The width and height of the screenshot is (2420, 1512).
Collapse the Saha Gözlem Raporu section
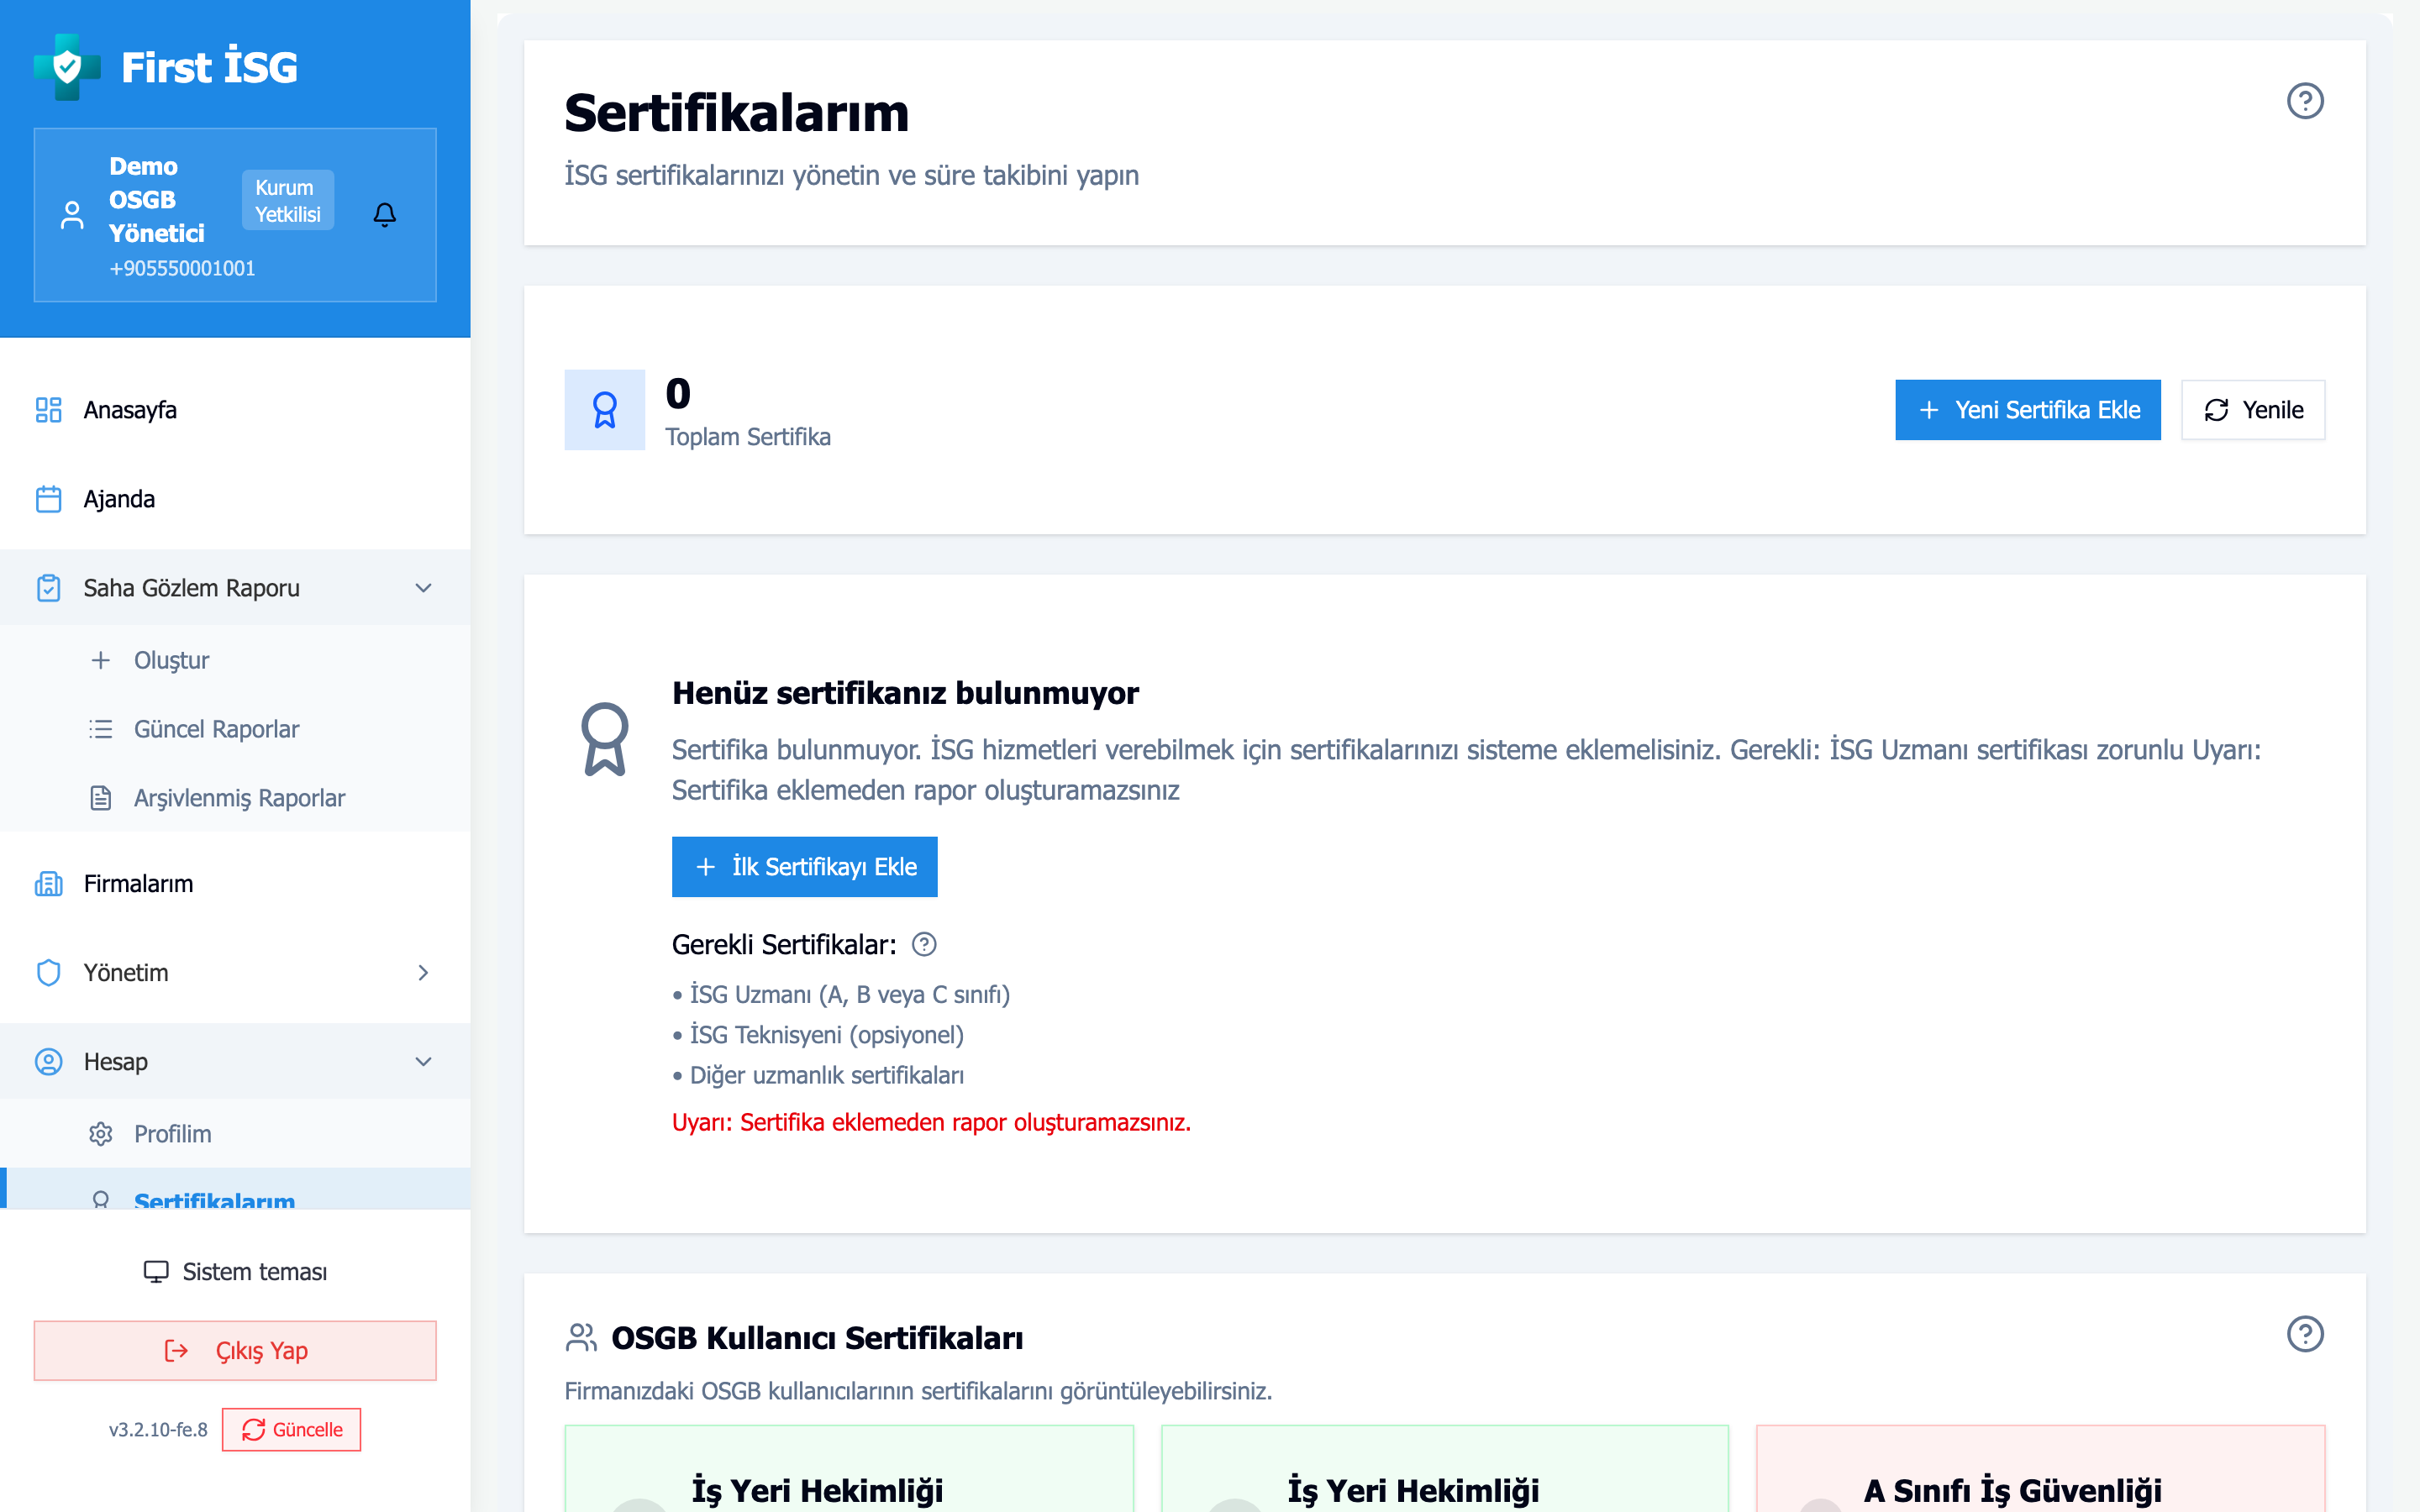pyautogui.click(x=423, y=587)
